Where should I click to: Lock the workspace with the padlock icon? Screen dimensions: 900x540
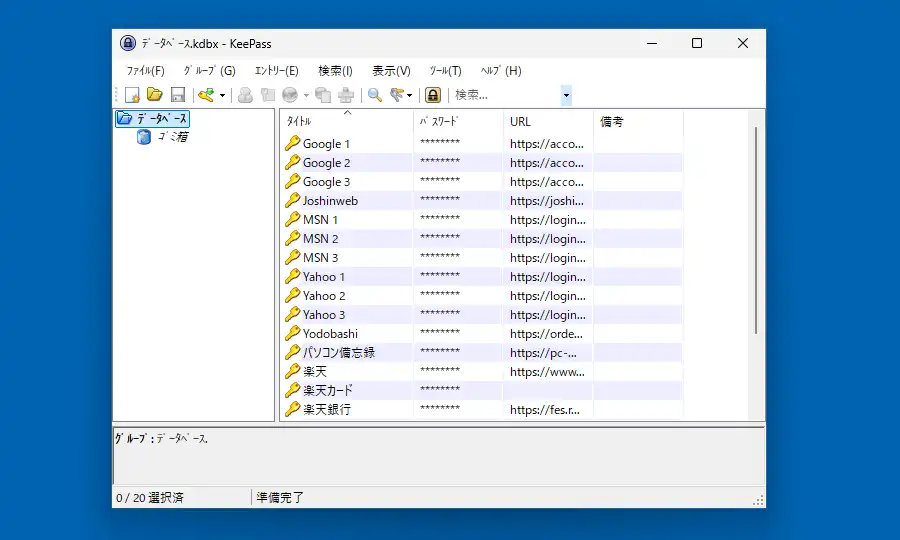click(x=433, y=95)
